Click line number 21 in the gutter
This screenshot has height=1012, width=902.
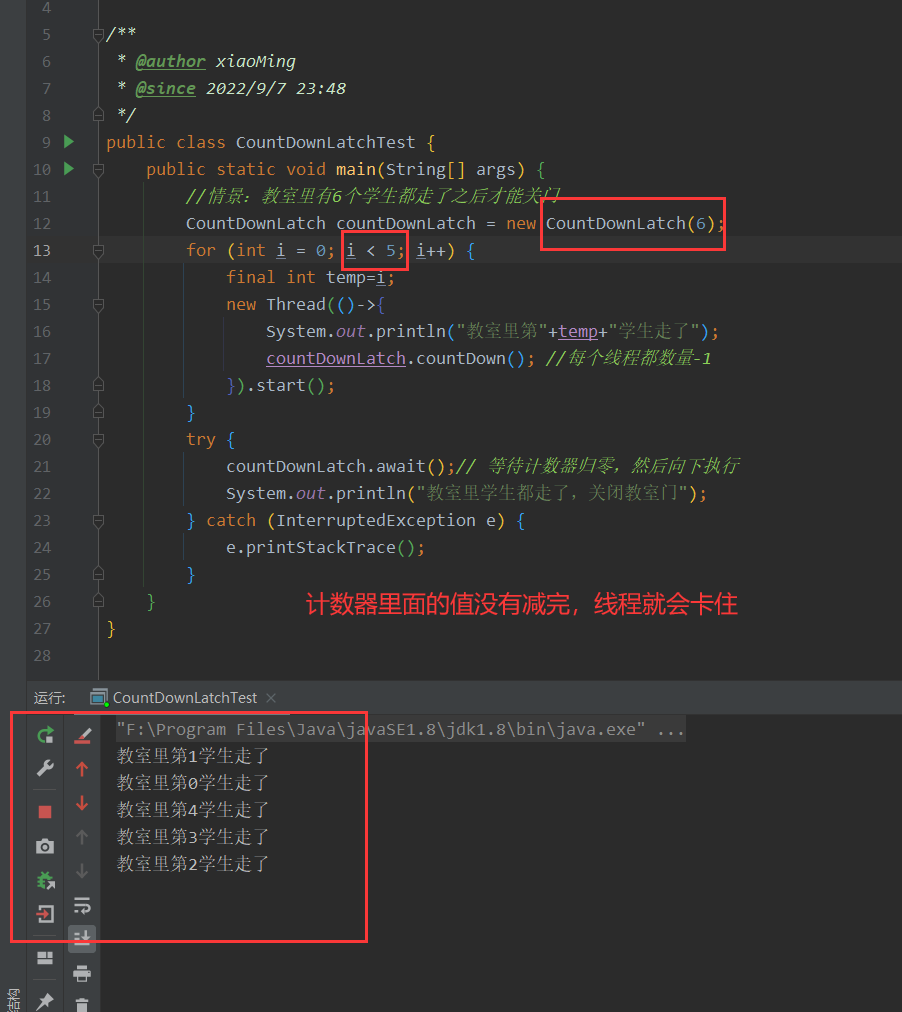tap(42, 467)
